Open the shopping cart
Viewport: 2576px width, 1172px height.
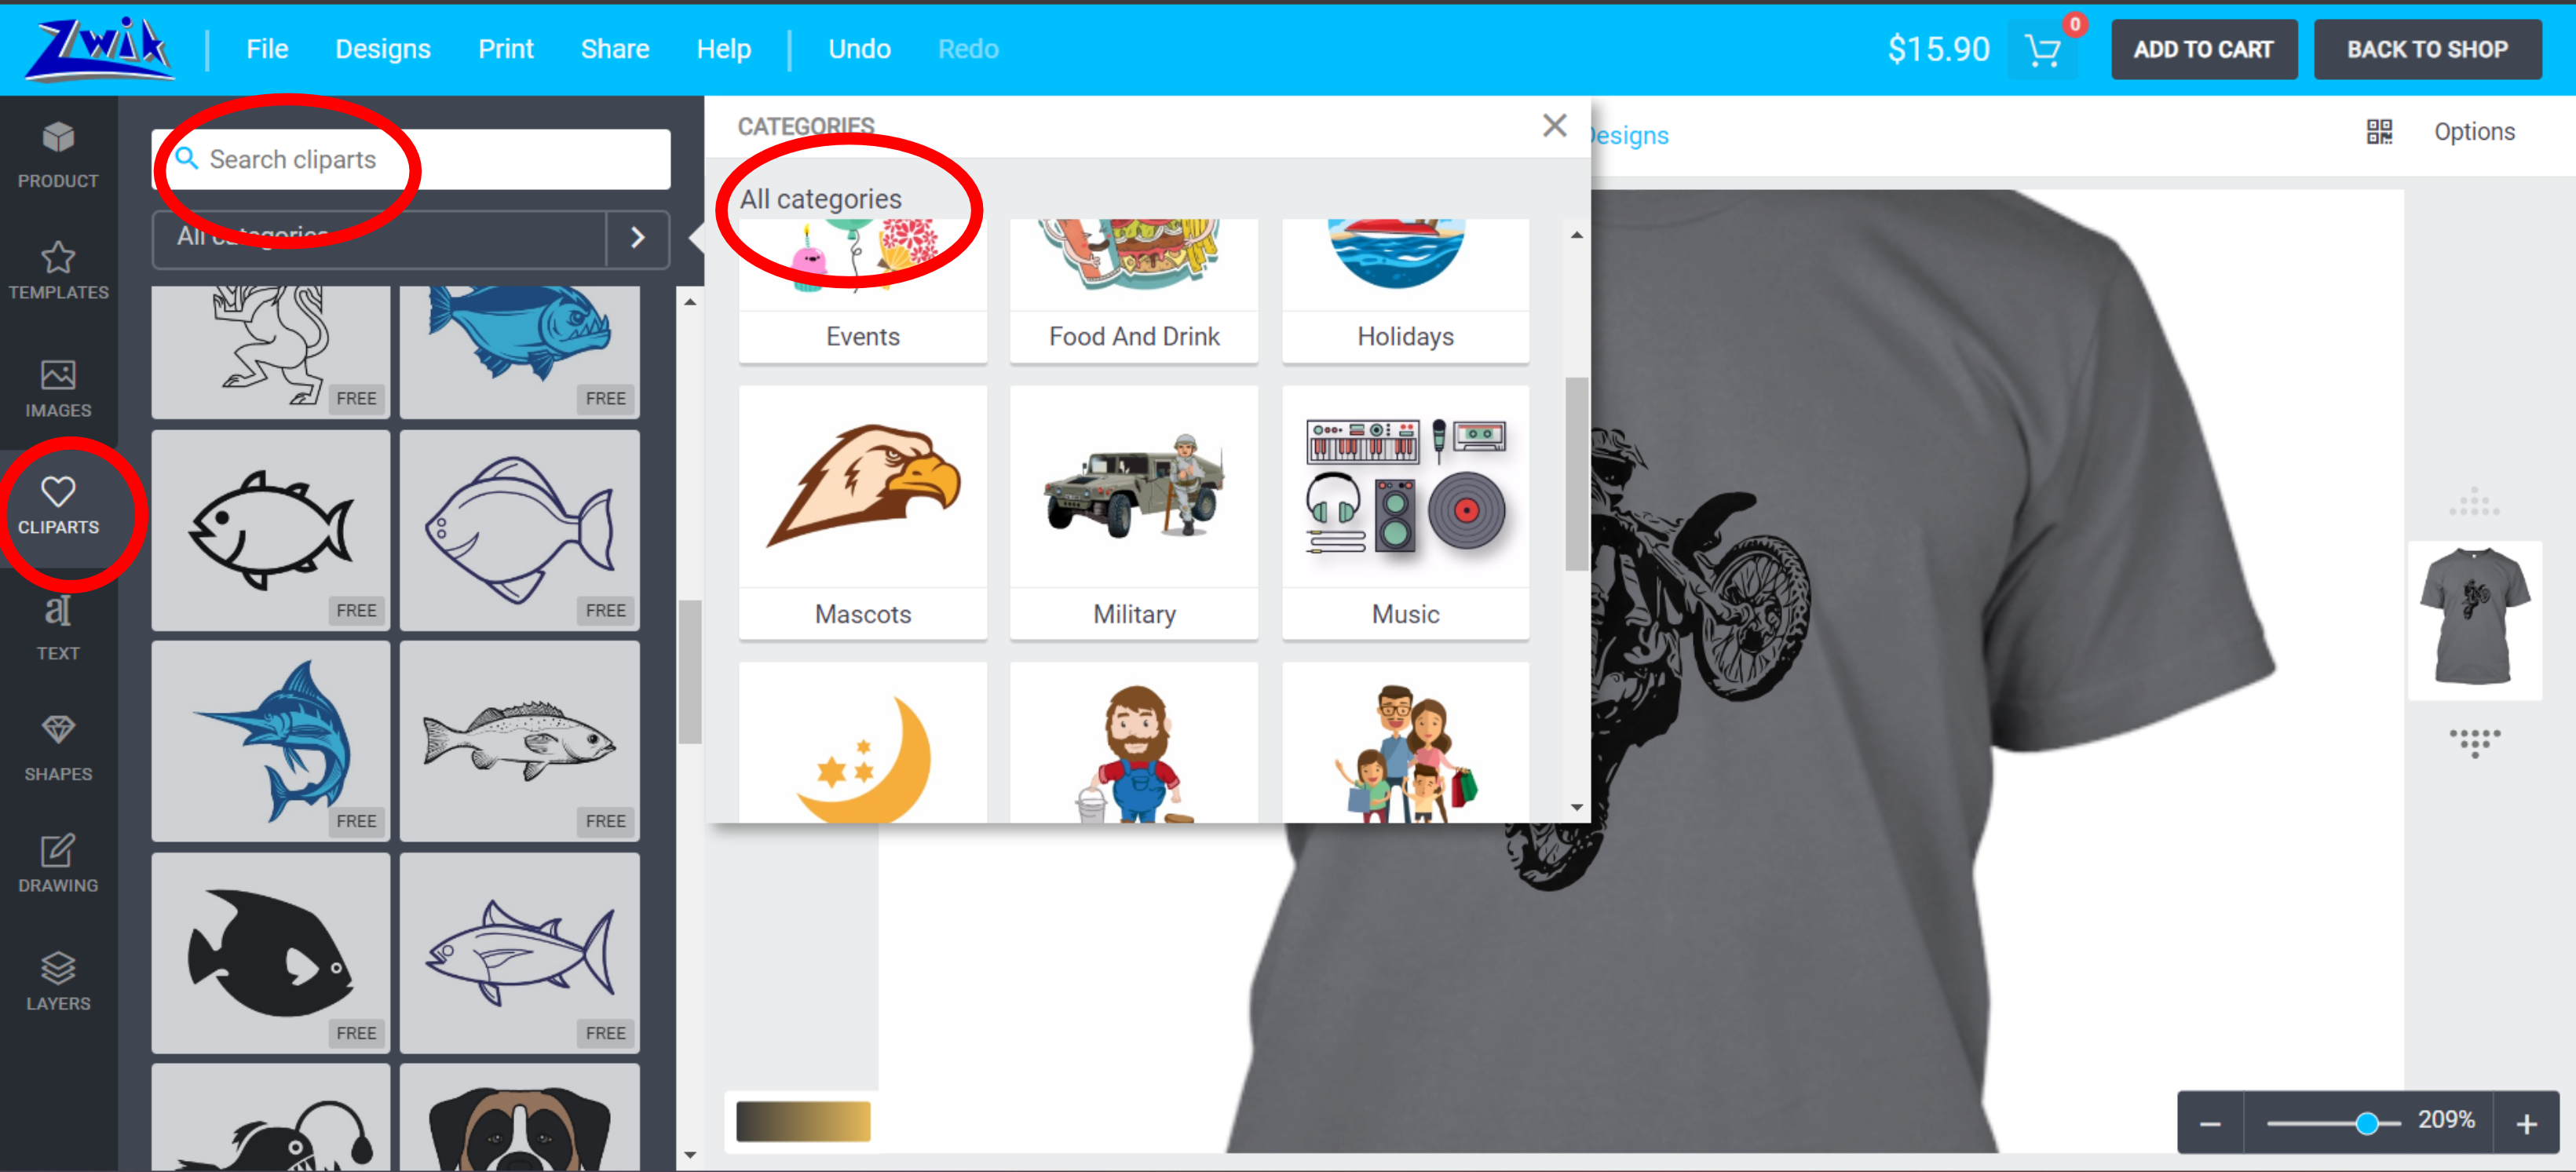point(2042,49)
